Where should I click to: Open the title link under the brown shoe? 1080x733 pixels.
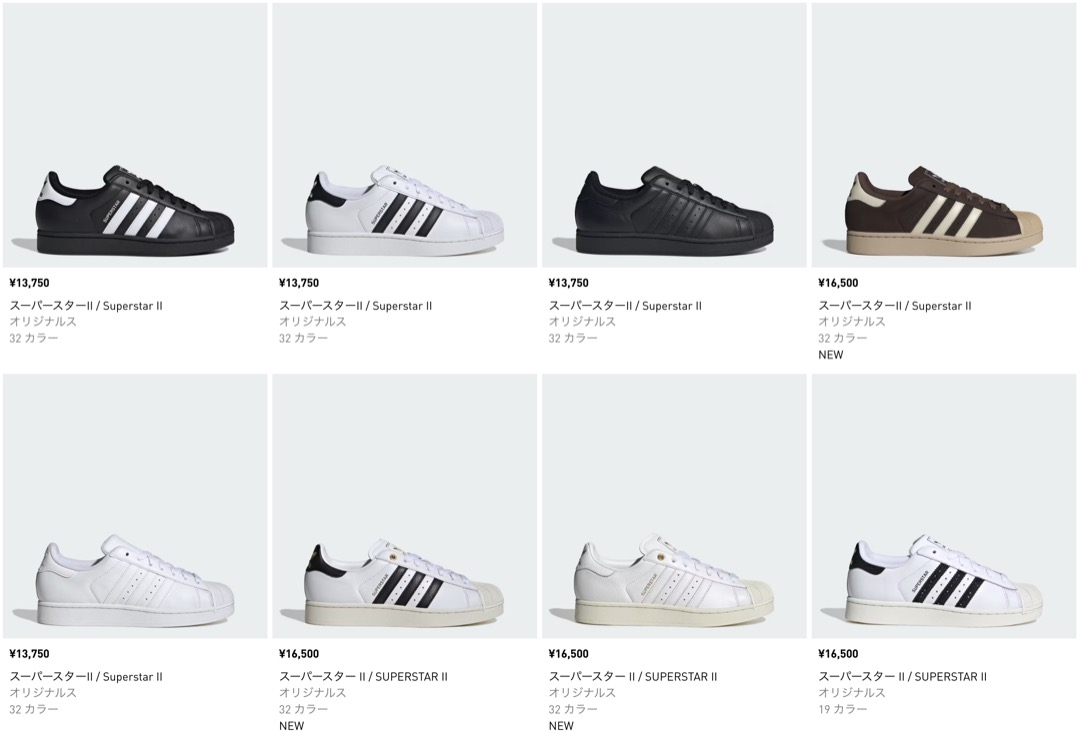894,306
